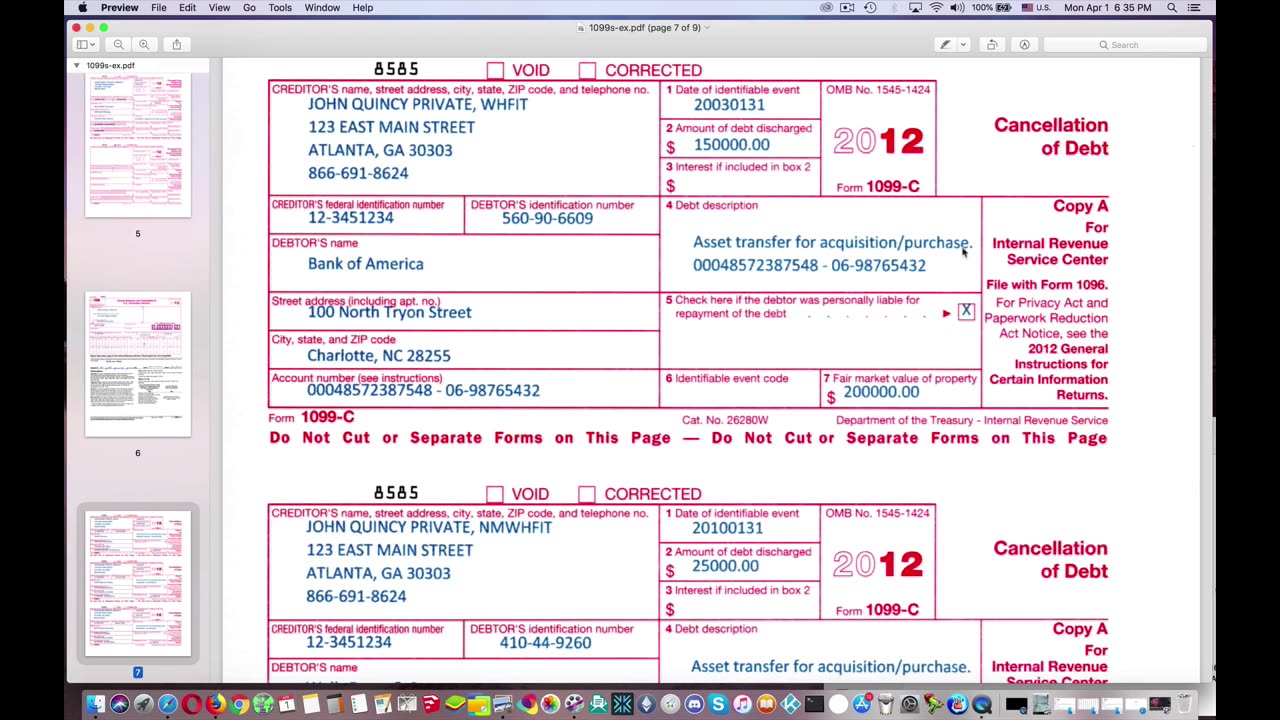Click the zoom out magnifier button

pyautogui.click(x=118, y=44)
